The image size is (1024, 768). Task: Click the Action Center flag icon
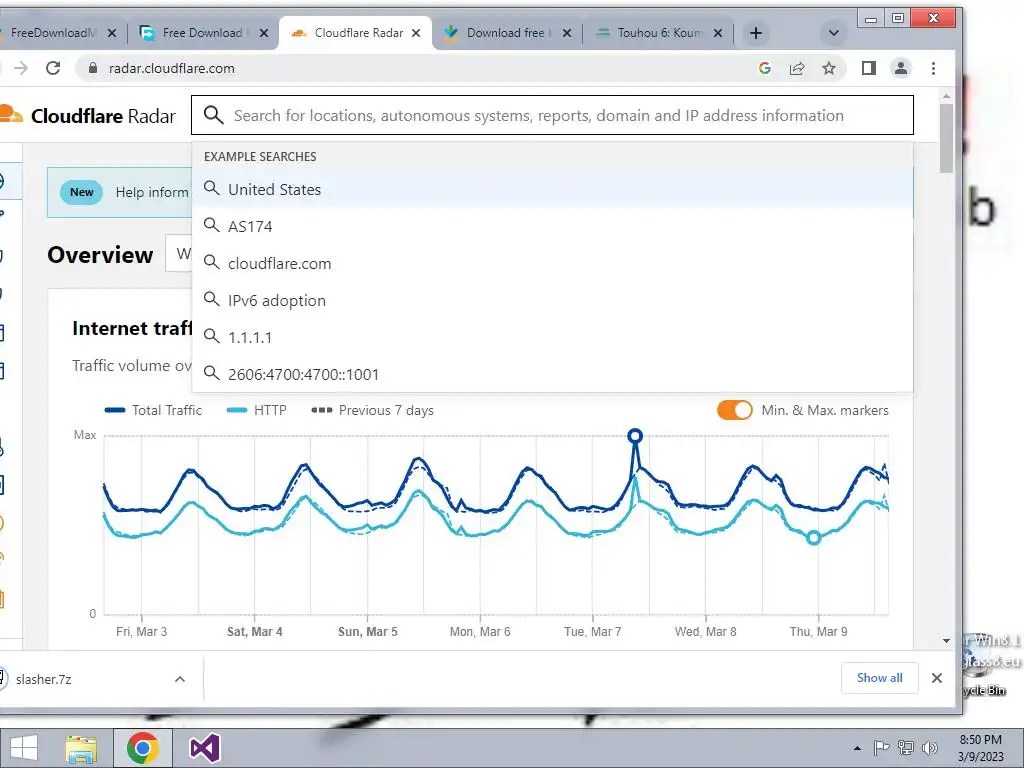881,748
